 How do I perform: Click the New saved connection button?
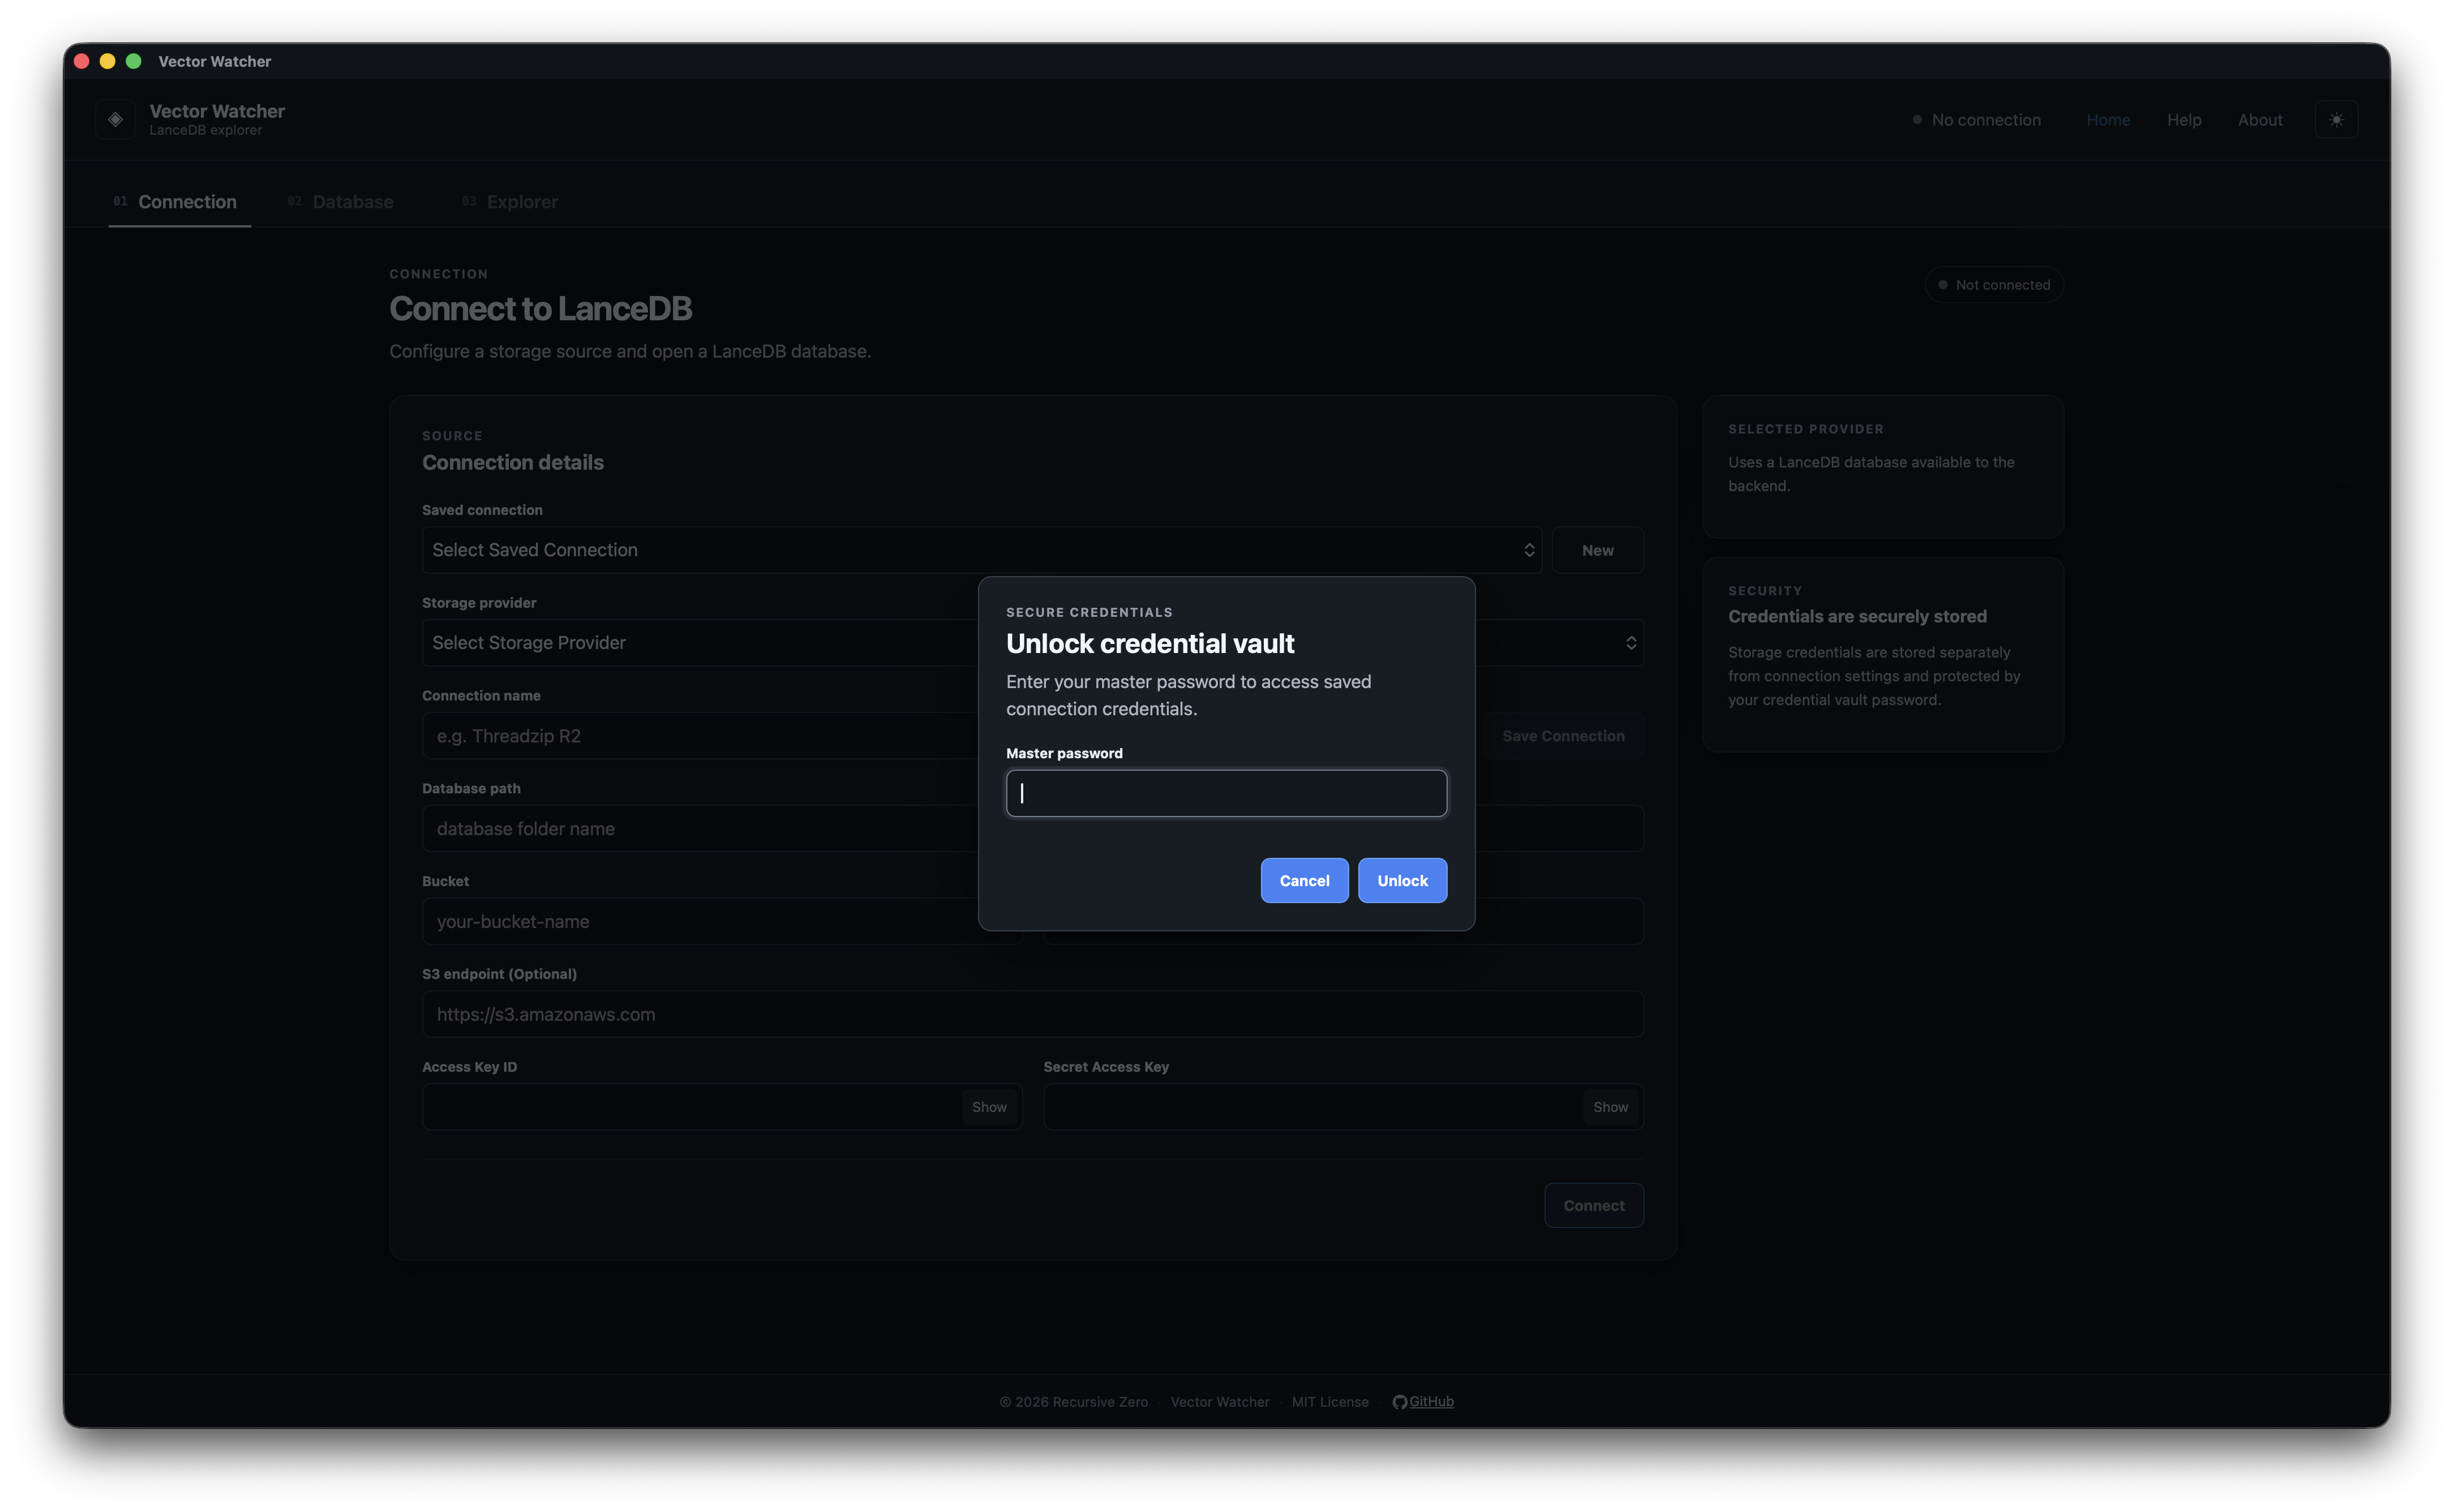pos(1597,550)
